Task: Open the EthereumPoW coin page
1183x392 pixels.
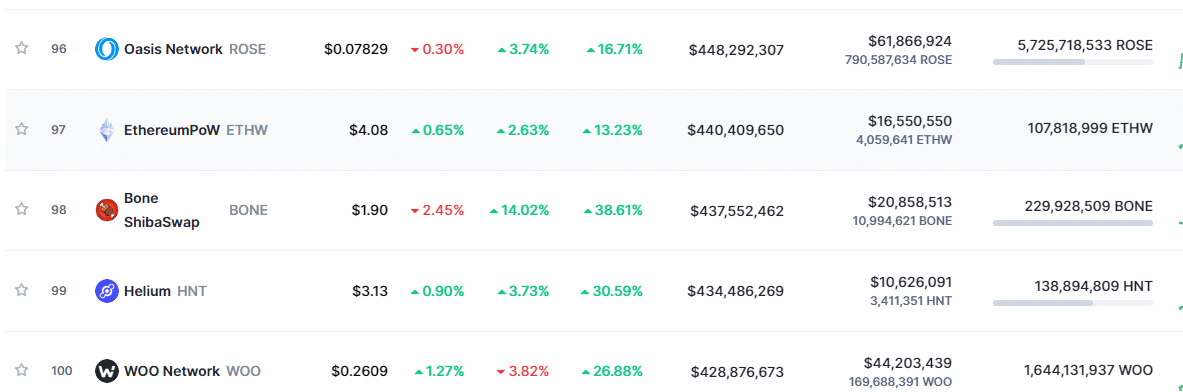Action: (172, 130)
